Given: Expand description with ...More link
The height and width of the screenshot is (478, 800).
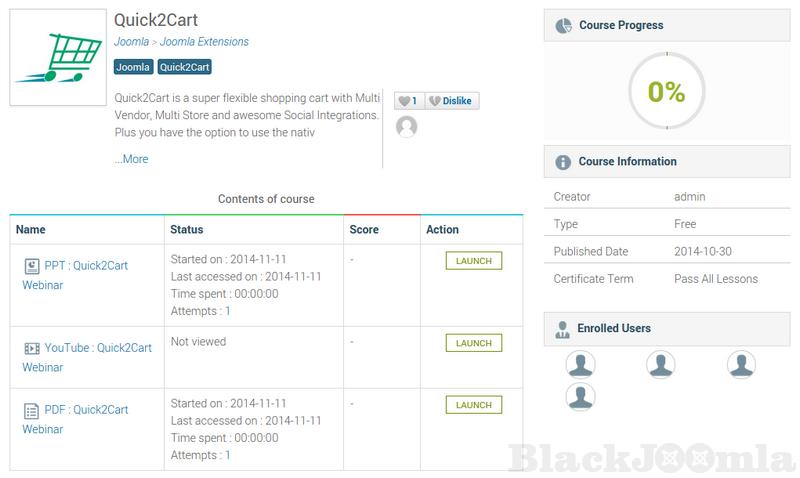Looking at the screenshot, I should [x=131, y=159].
